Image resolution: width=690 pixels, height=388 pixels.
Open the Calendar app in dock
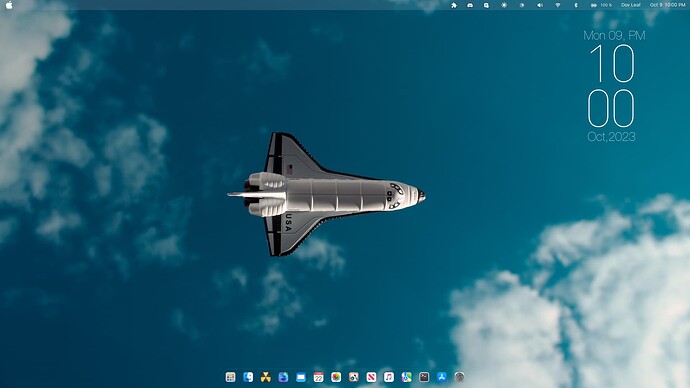point(319,377)
